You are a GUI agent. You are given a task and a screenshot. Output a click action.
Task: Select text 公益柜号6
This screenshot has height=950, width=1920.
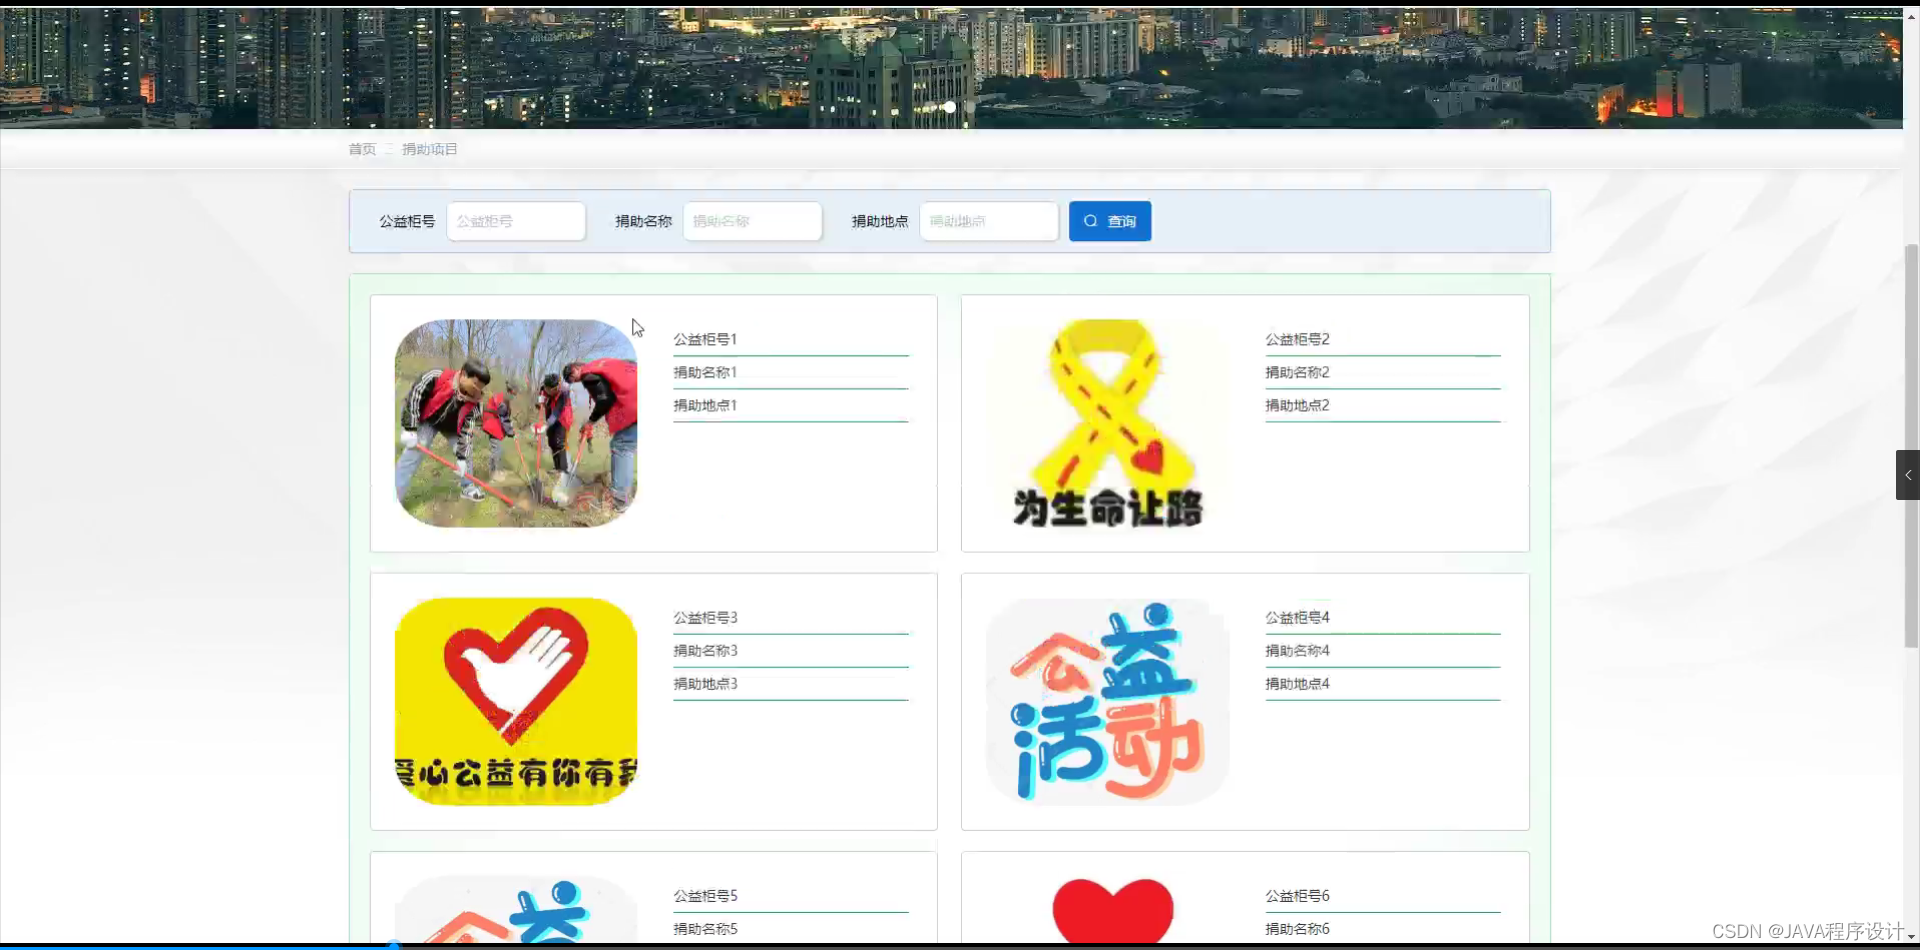point(1297,896)
